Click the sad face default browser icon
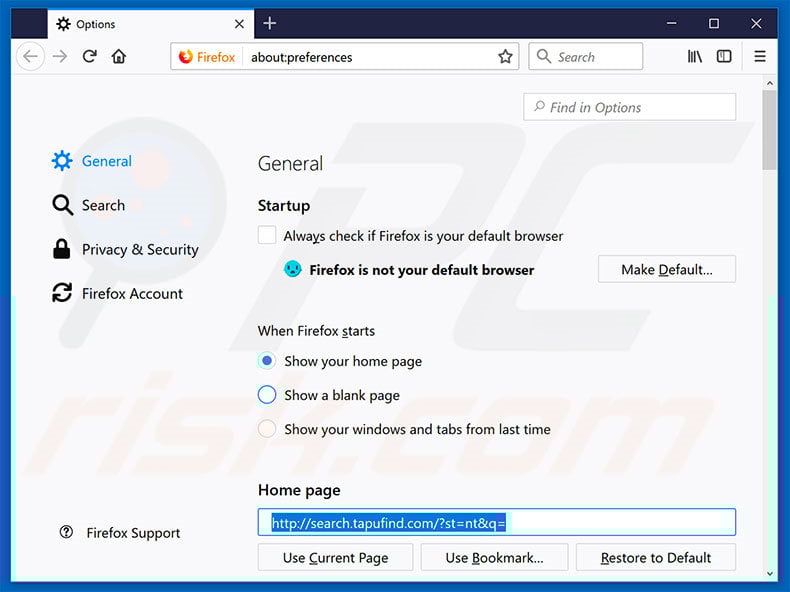Viewport: 790px width, 592px height. [x=293, y=269]
